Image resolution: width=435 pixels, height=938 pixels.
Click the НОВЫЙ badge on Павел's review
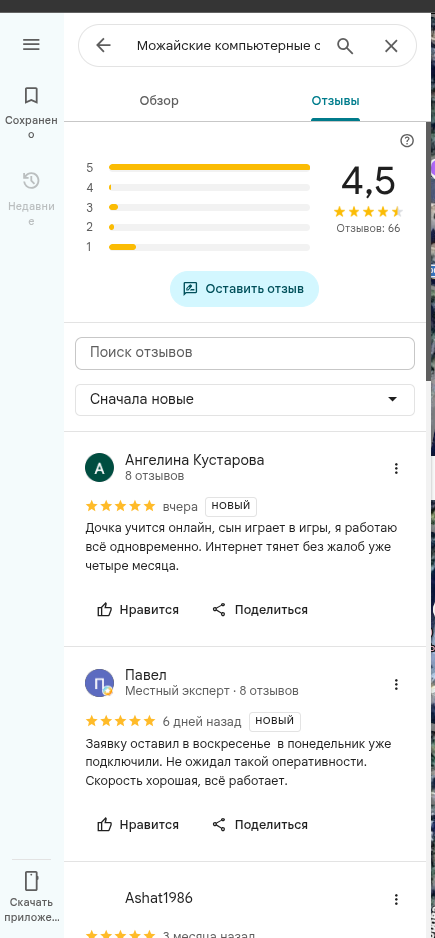pos(275,721)
